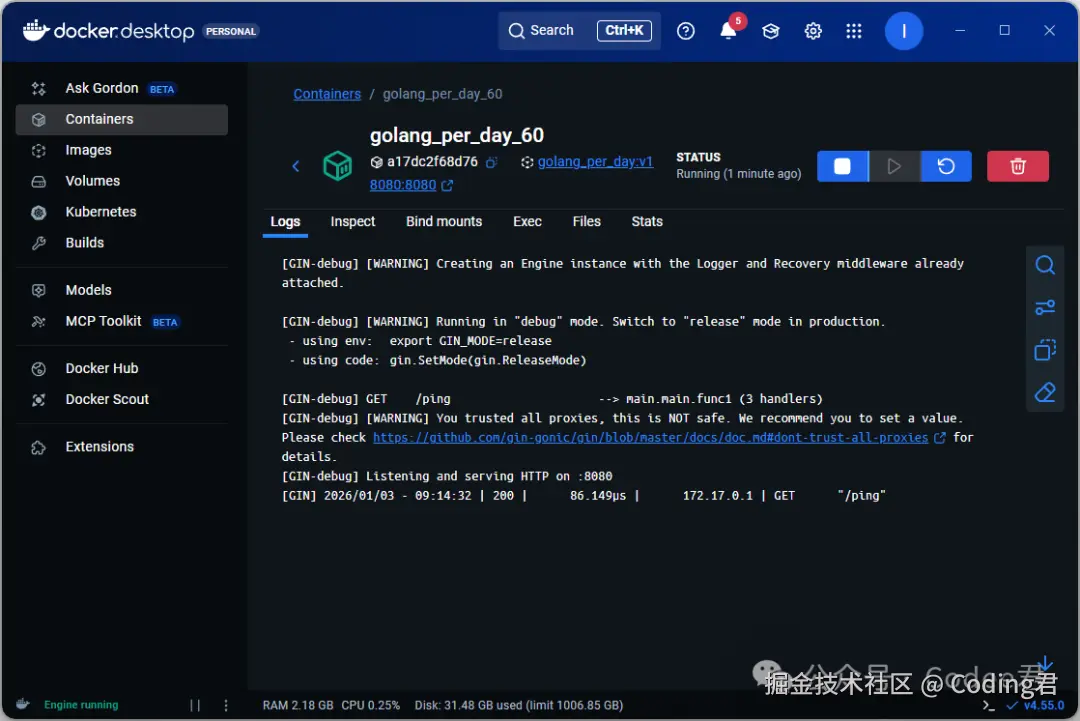1080x721 pixels.
Task: Click the whale icon in status bar
Action: click(23, 704)
